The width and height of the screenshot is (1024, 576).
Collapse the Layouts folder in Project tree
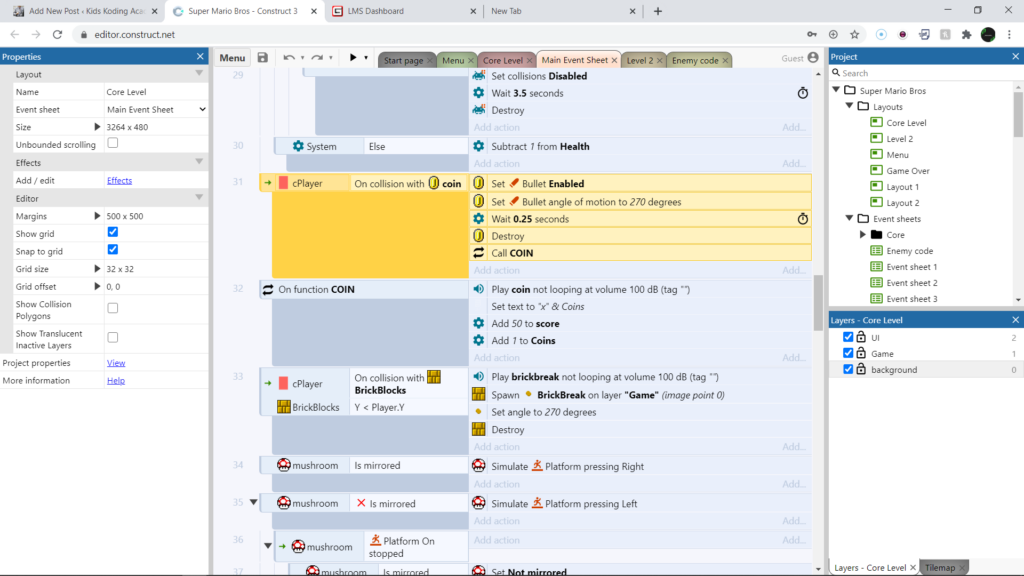[850, 106]
